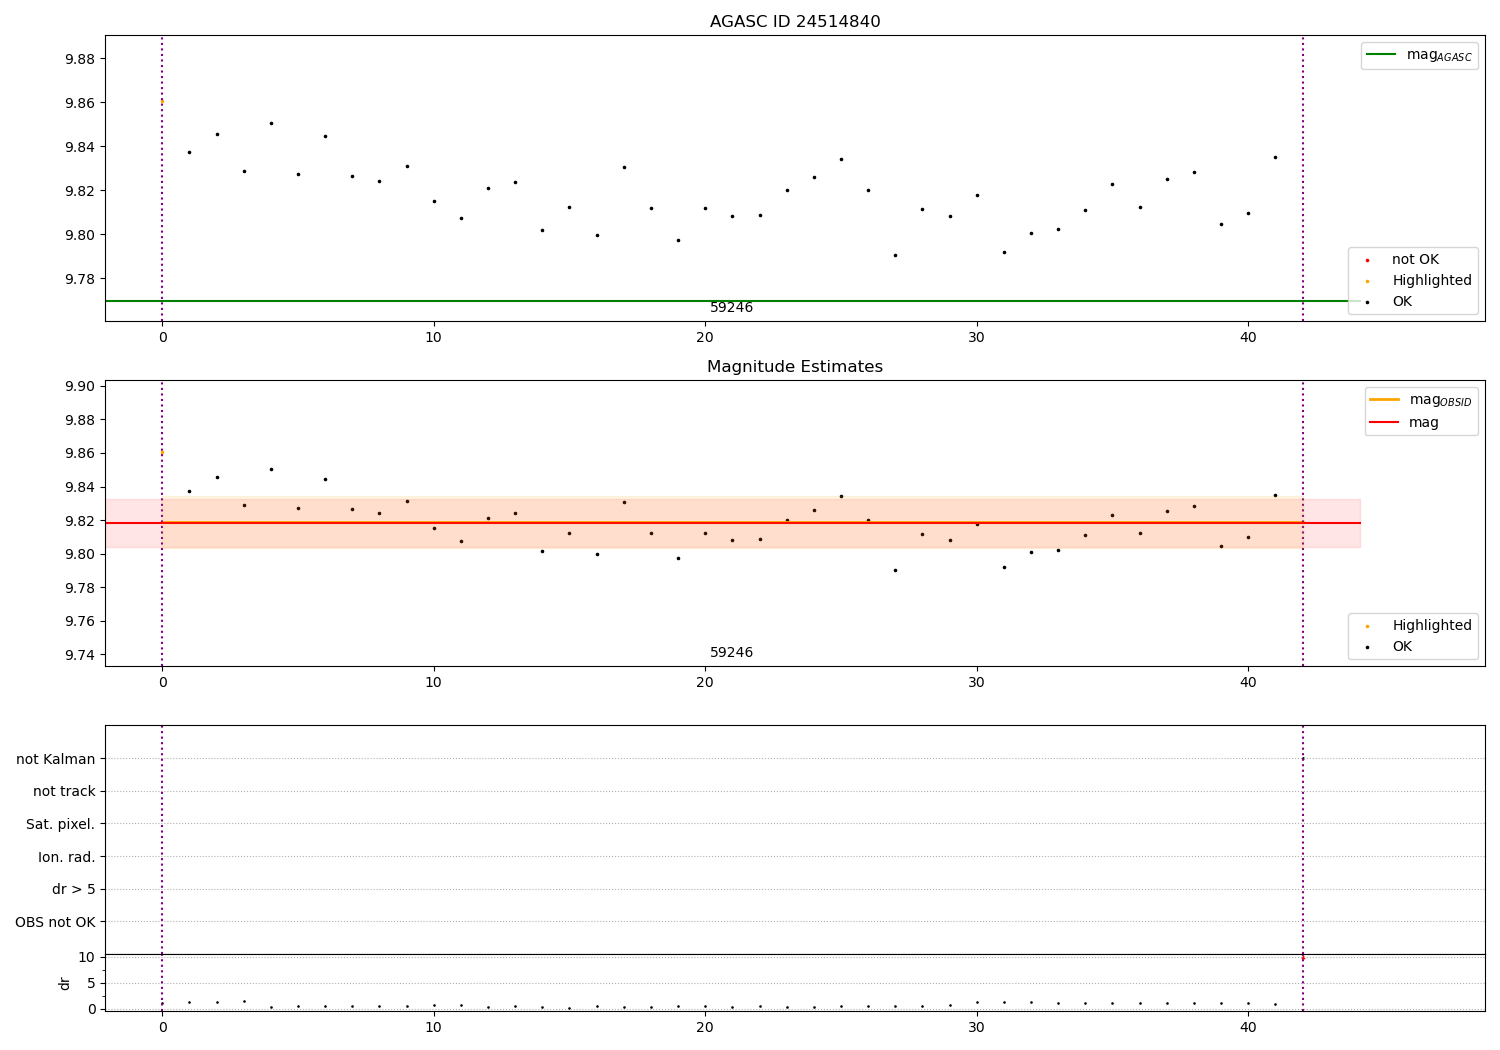Select the mag OBSID legend entry in the middle plot
Viewport: 1500px width, 1050px height.
[1420, 400]
